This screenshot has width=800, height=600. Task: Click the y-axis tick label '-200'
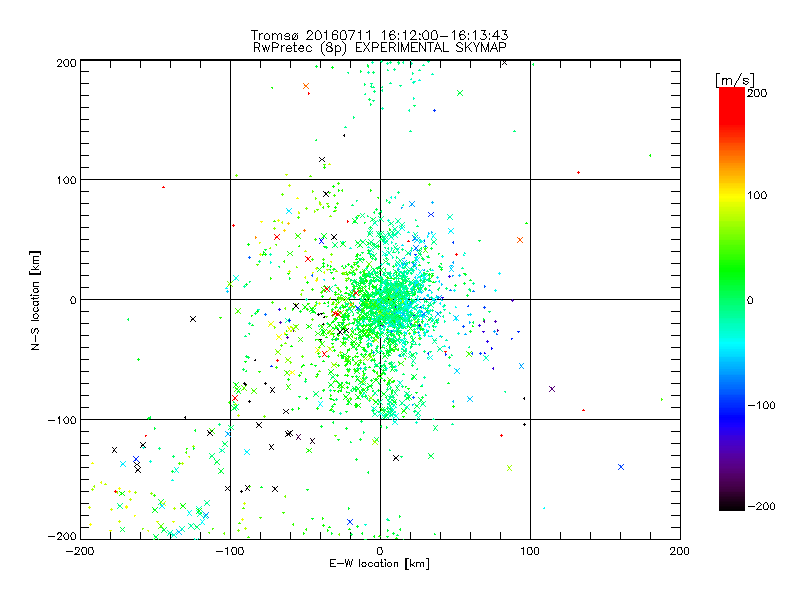[62, 536]
